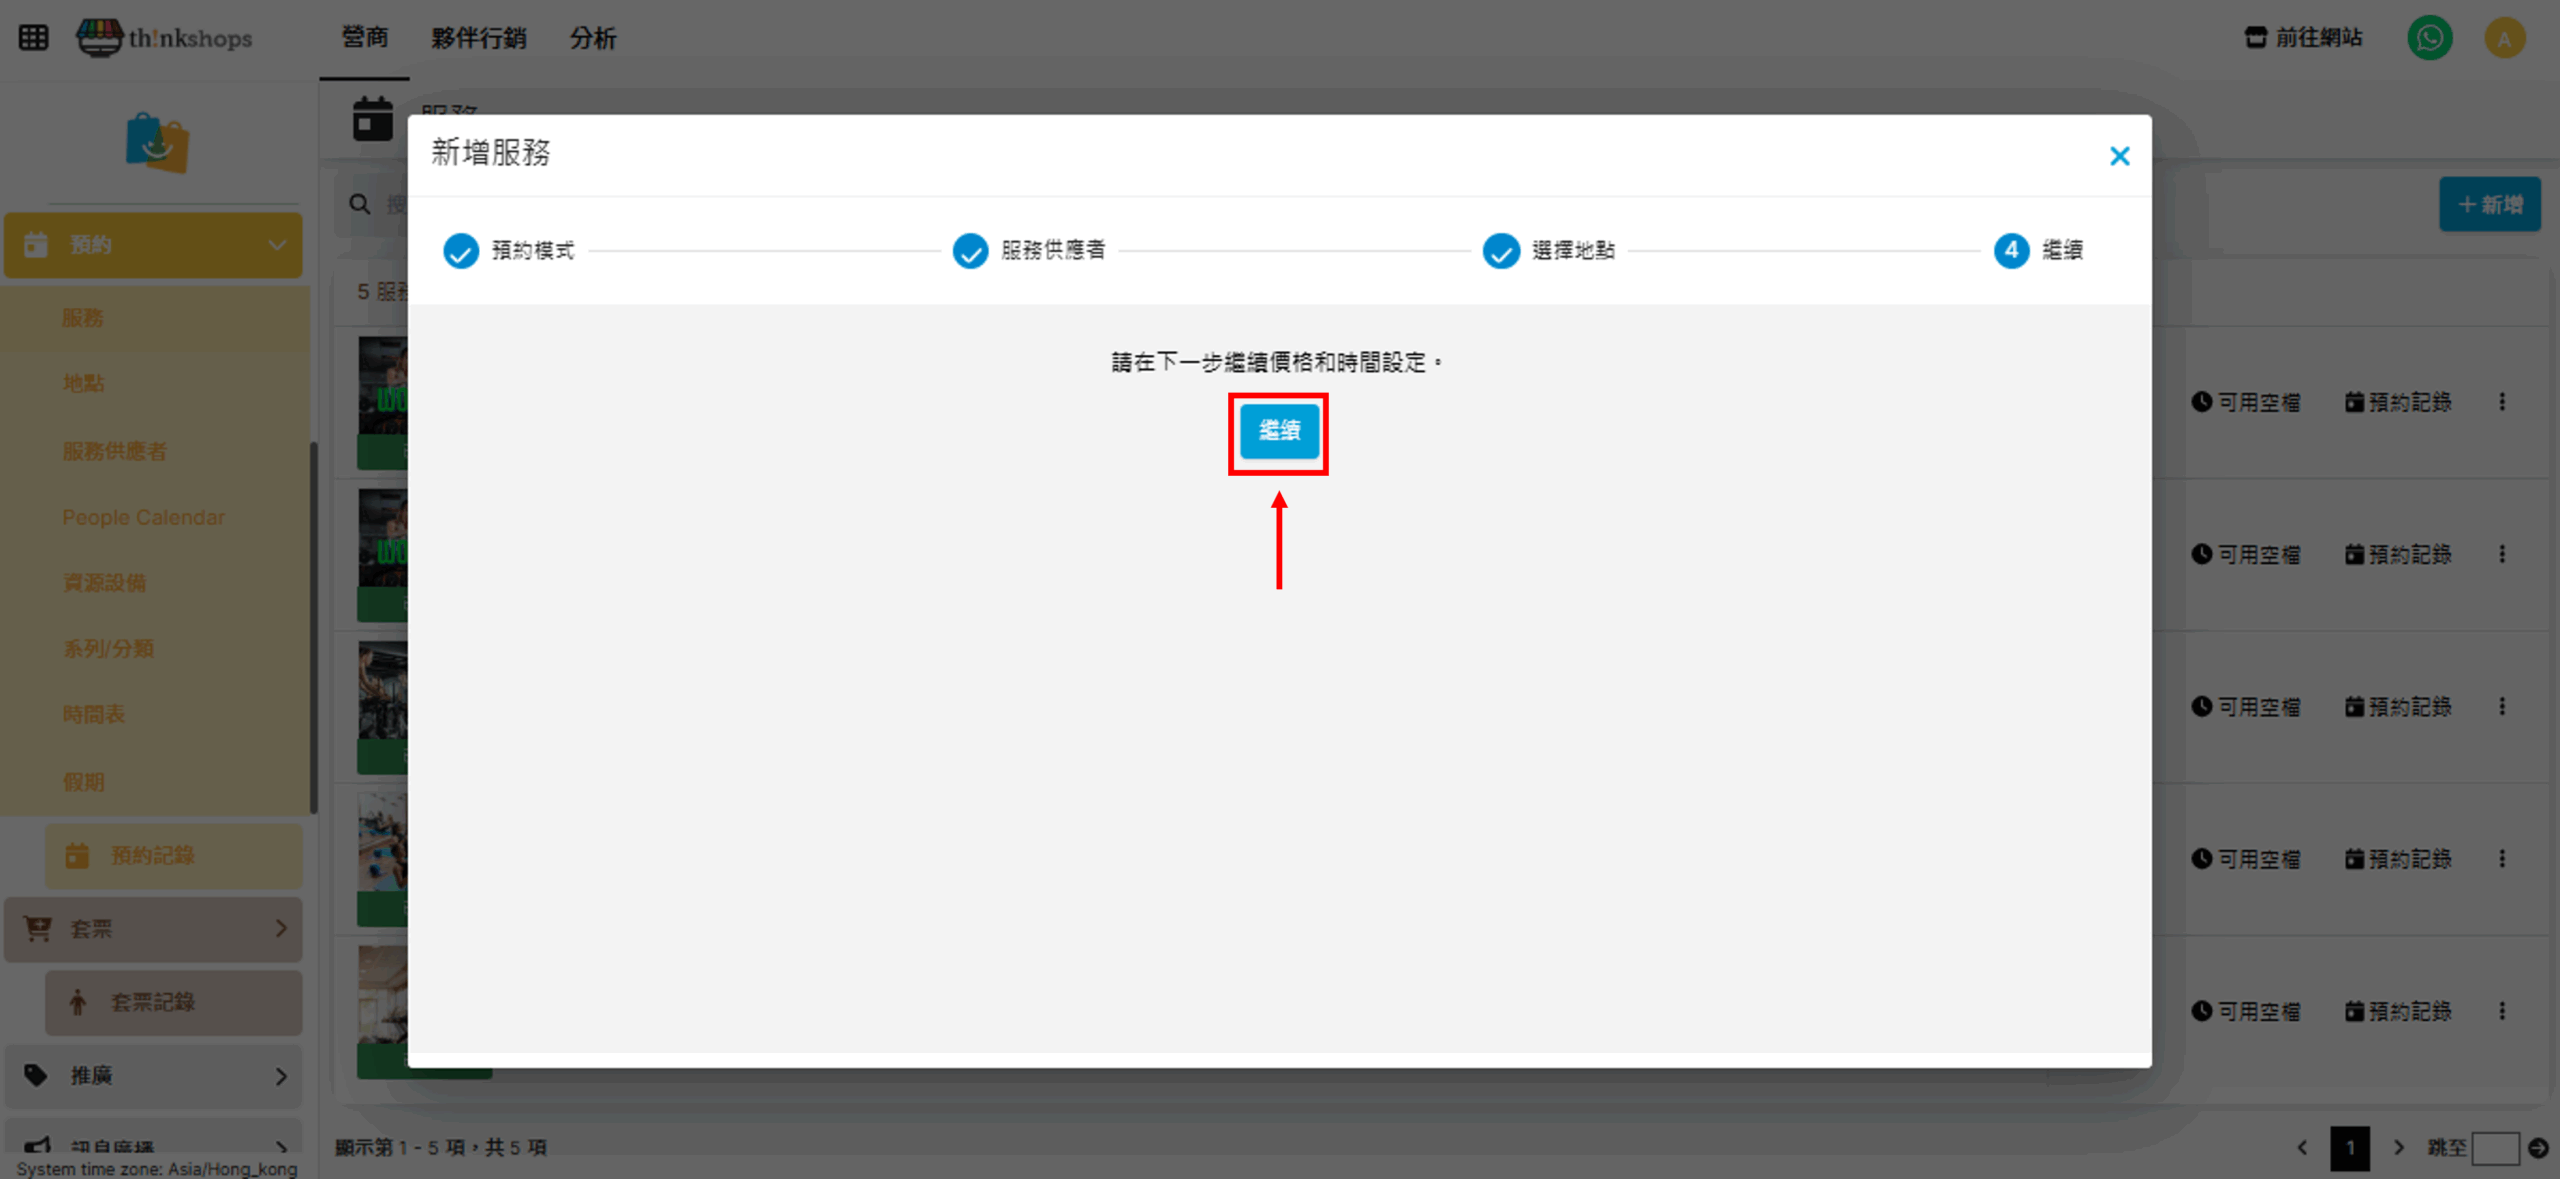Close the 新增服務 dialog with X
The image size is (2560, 1179).
click(2119, 156)
